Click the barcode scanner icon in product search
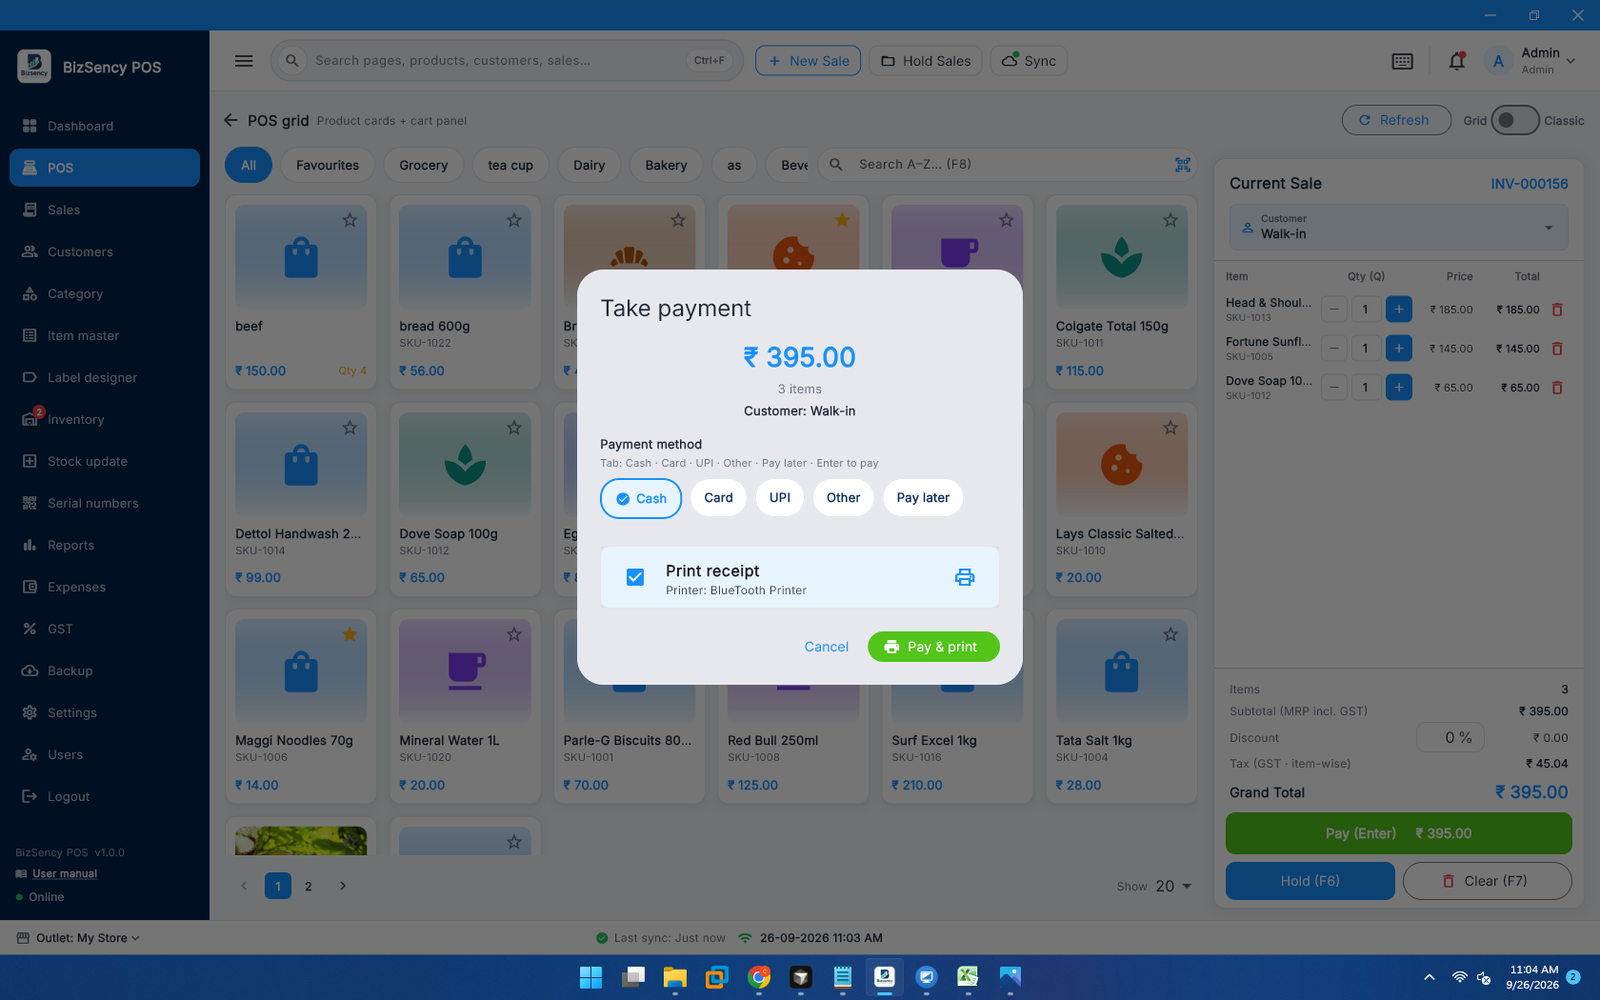The image size is (1600, 1000). coord(1182,164)
